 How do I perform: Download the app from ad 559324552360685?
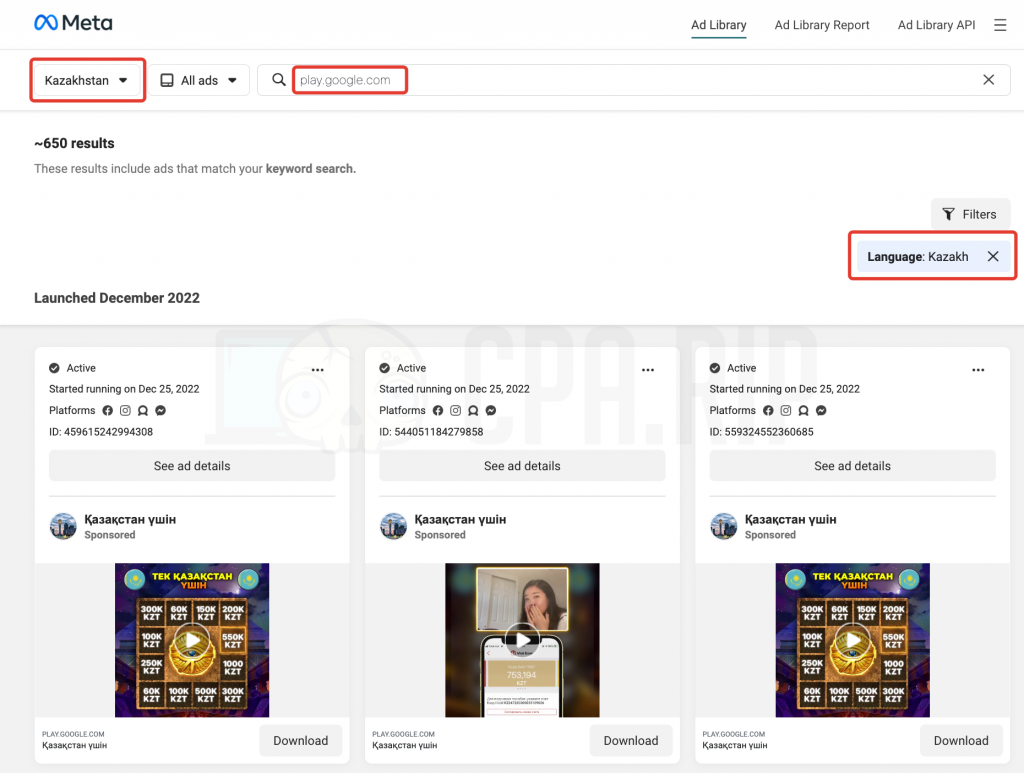961,740
